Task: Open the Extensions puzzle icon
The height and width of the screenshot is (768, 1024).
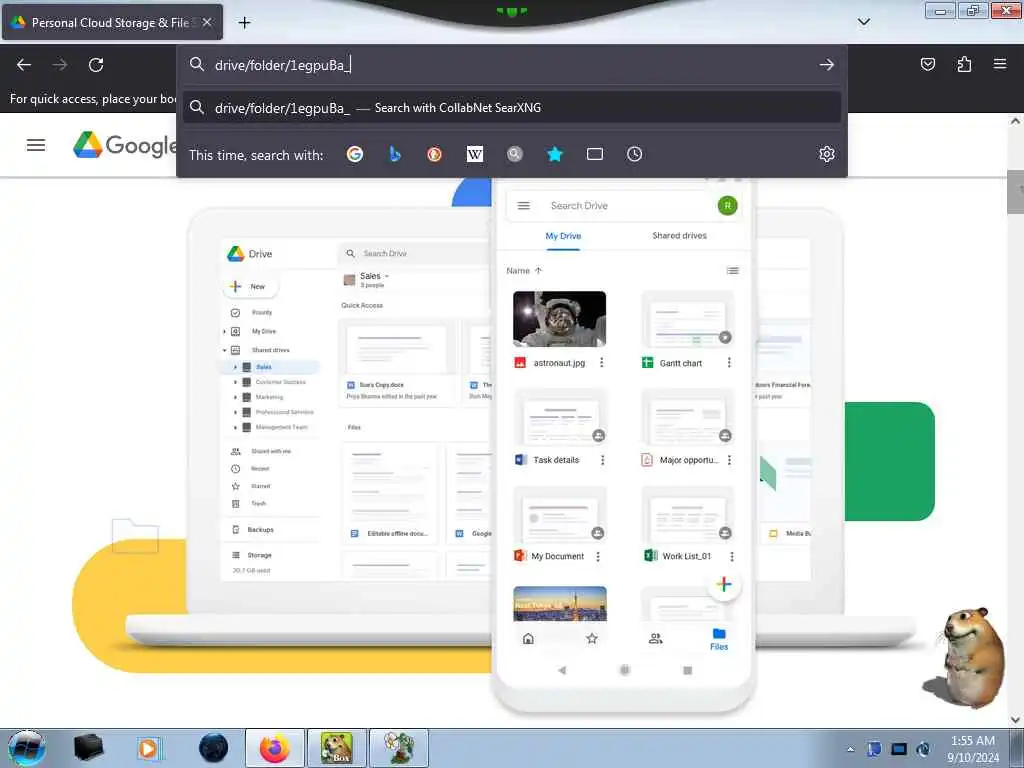Action: coord(964,64)
